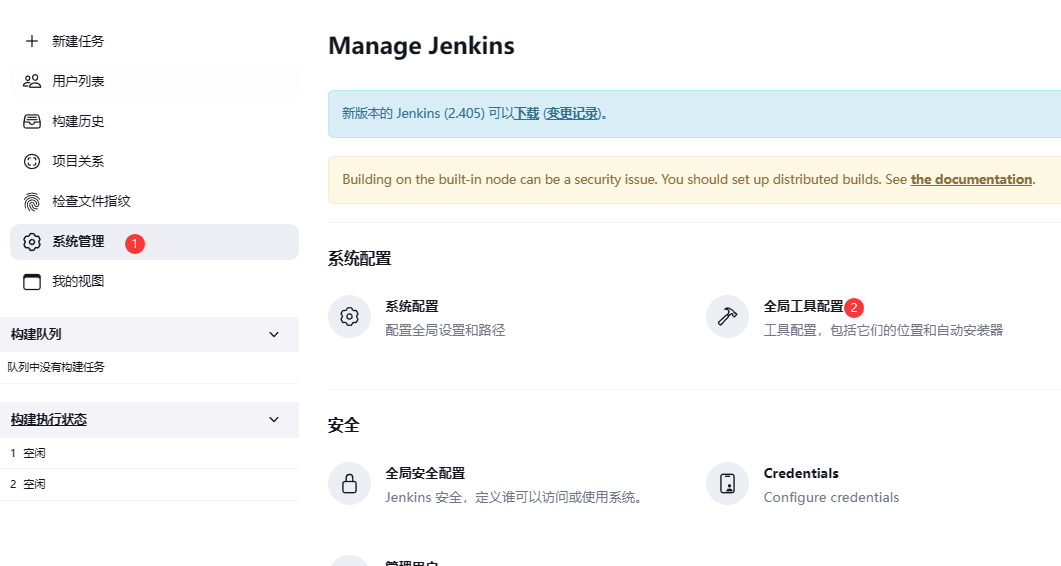The image size is (1061, 566).
Task: Click the plus icon beside 新建任务
Action: [x=32, y=41]
